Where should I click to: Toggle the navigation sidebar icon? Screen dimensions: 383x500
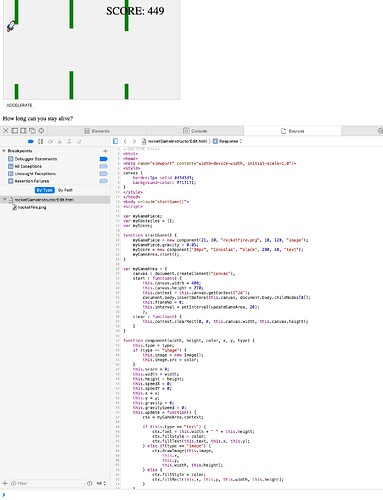tap(115, 141)
